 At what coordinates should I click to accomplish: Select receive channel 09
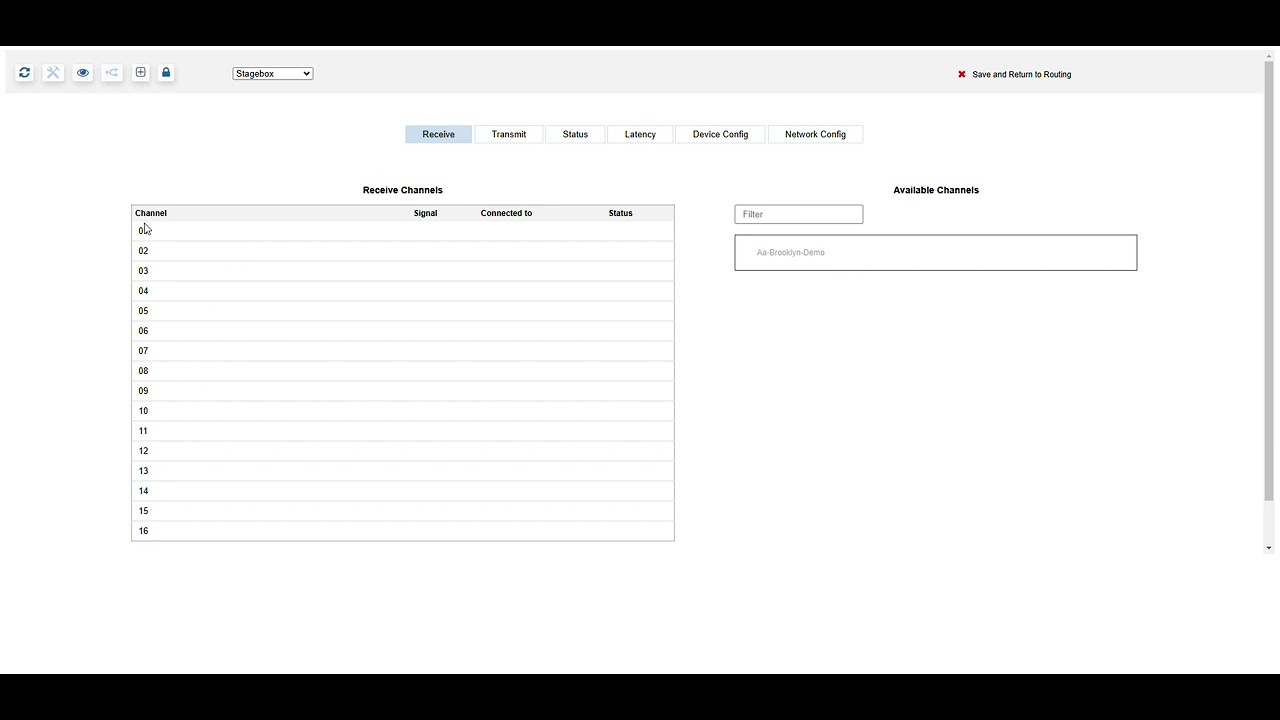(403, 391)
